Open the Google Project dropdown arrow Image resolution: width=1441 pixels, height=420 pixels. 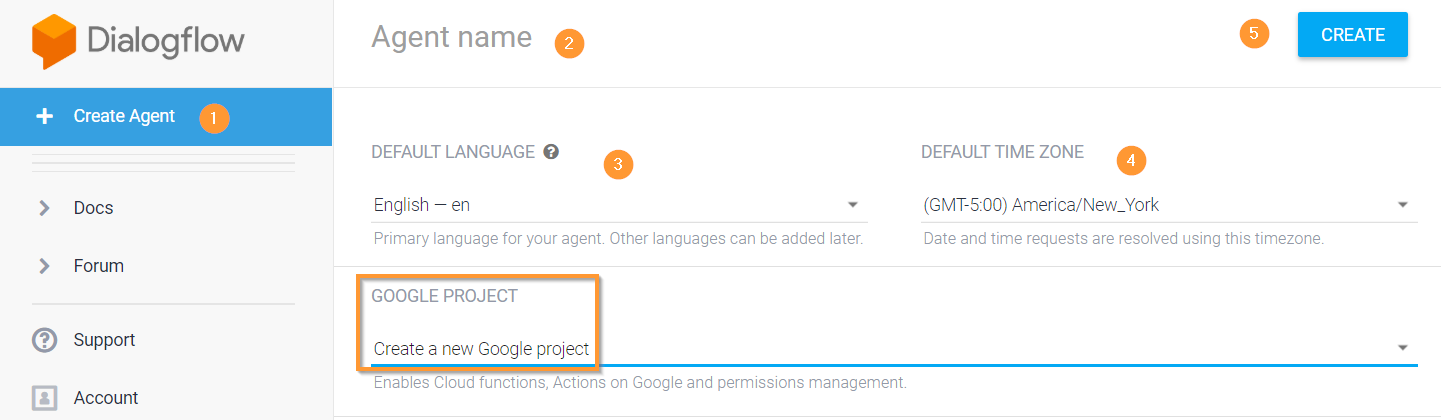click(1403, 348)
